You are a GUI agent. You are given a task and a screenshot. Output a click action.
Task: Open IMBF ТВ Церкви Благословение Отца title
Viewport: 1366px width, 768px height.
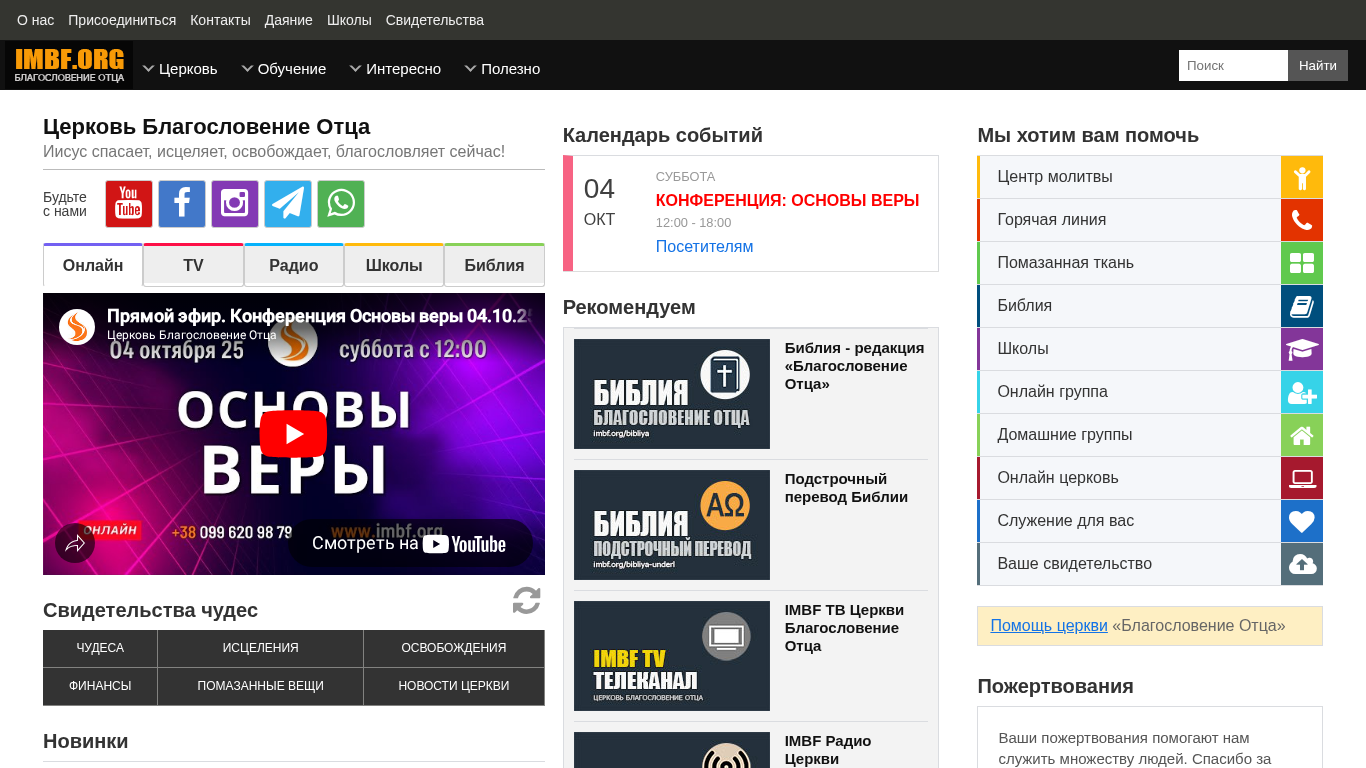click(x=844, y=628)
